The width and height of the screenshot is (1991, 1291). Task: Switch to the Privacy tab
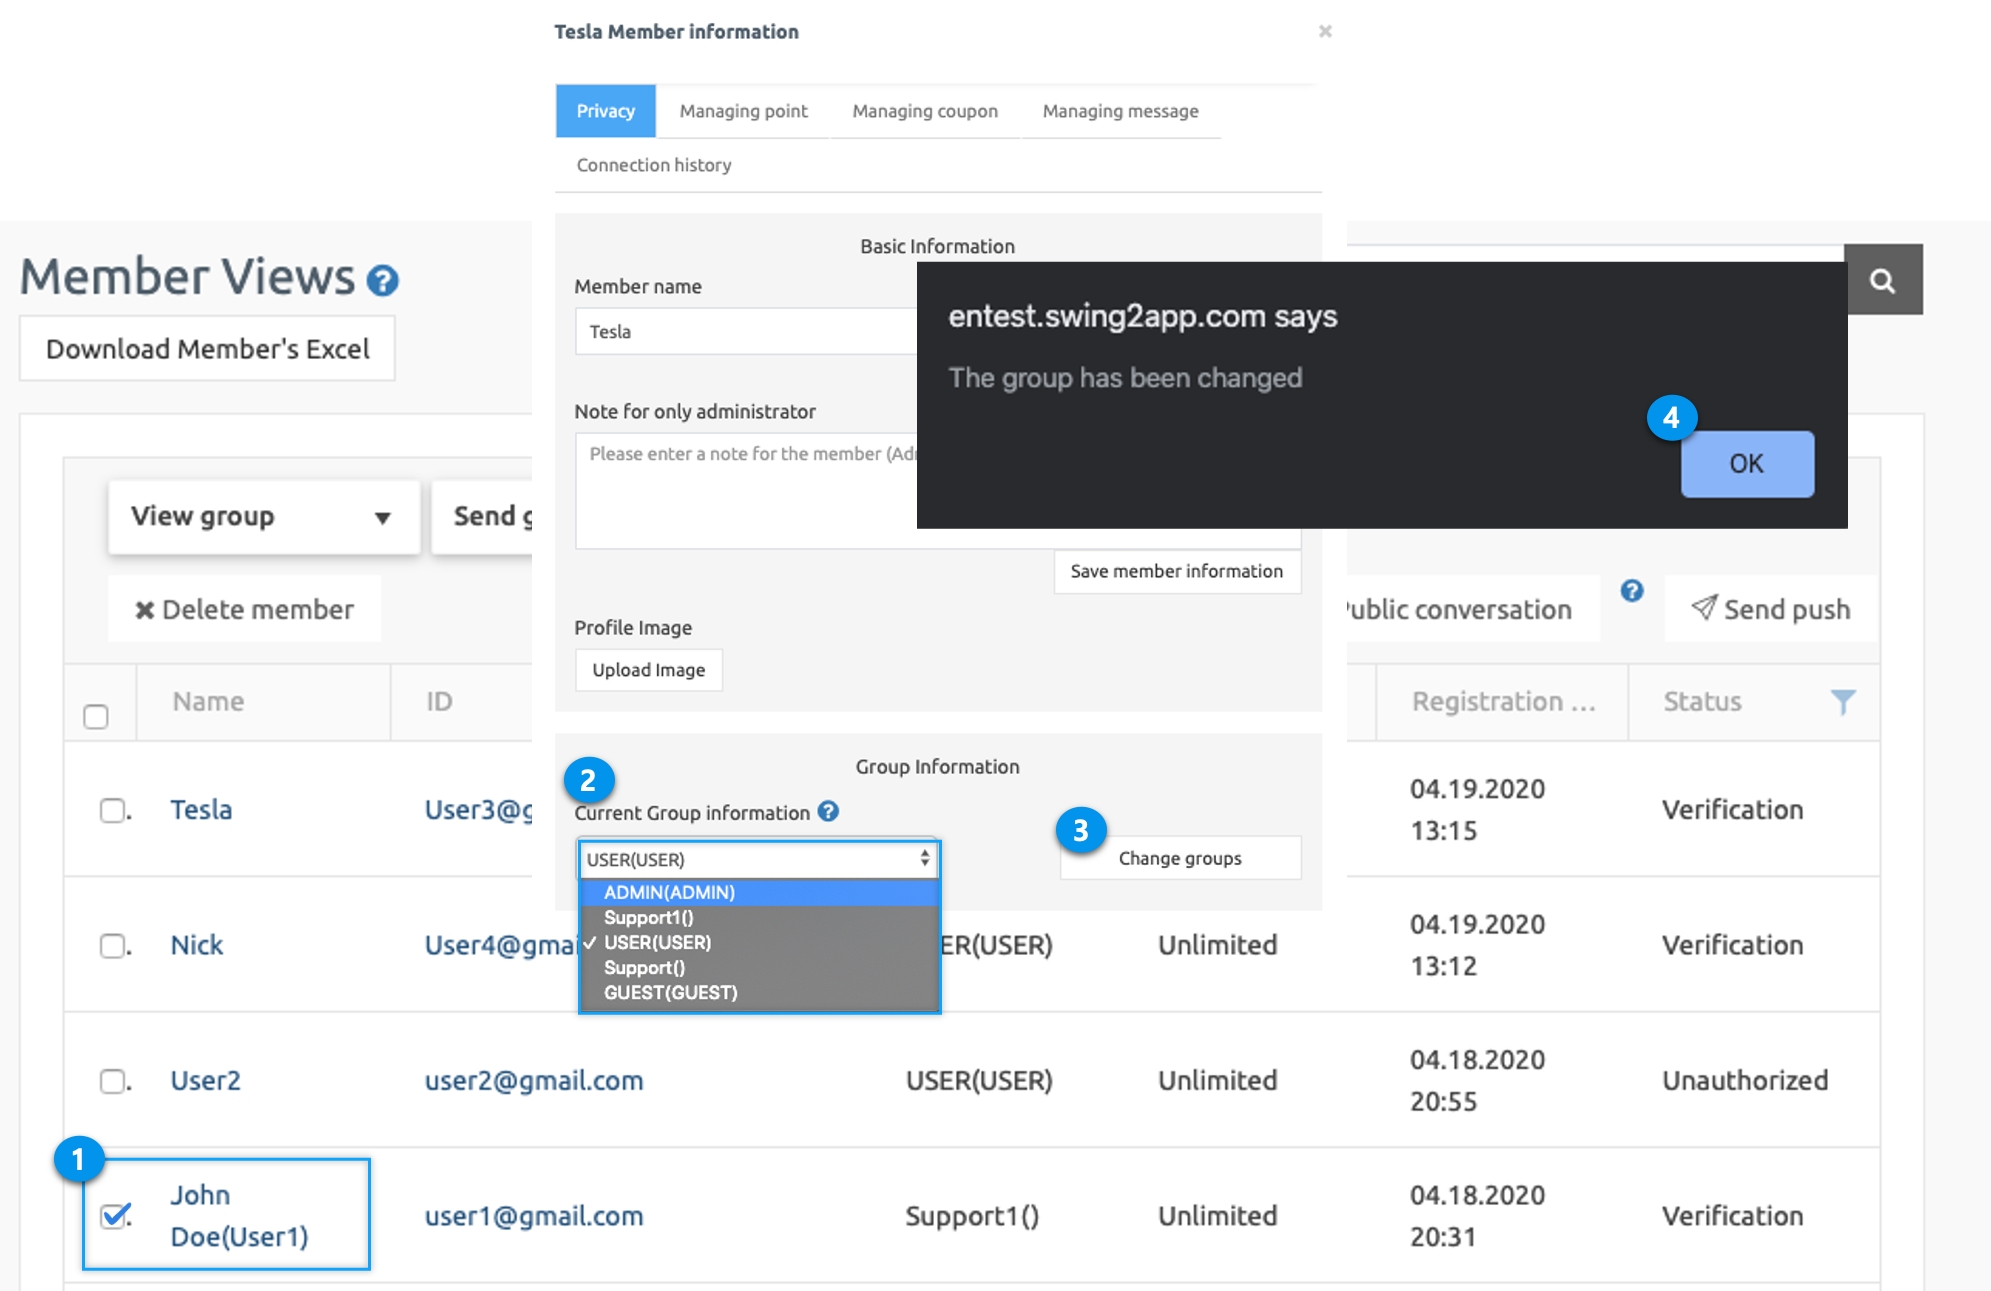pos(605,111)
